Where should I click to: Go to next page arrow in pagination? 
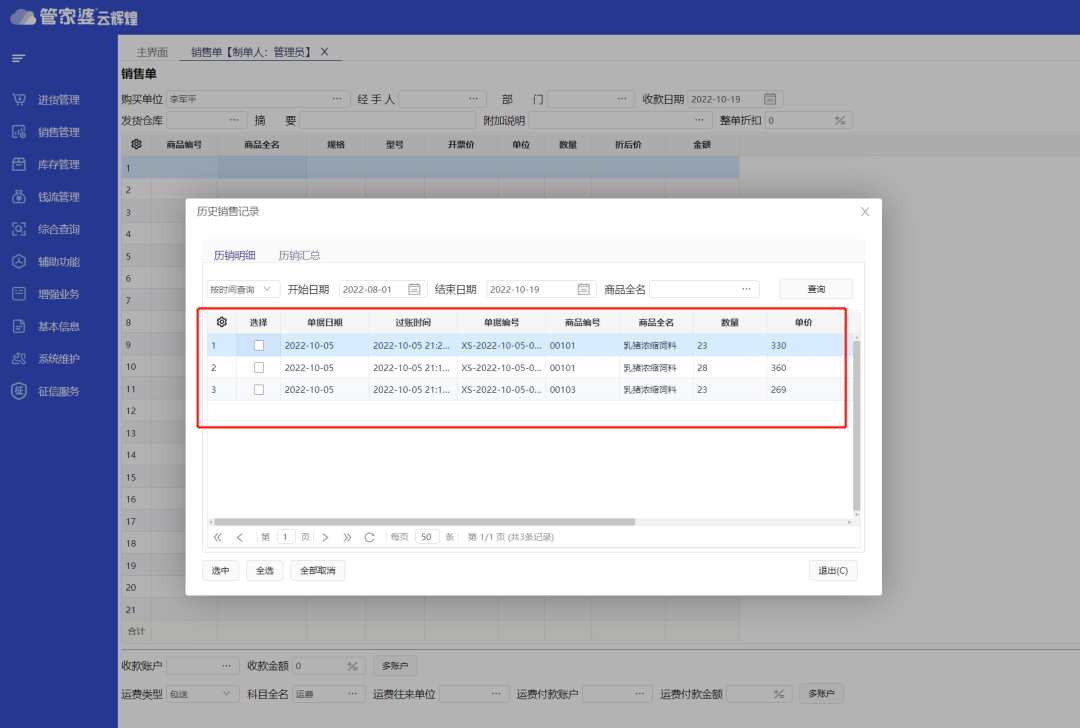coord(325,537)
